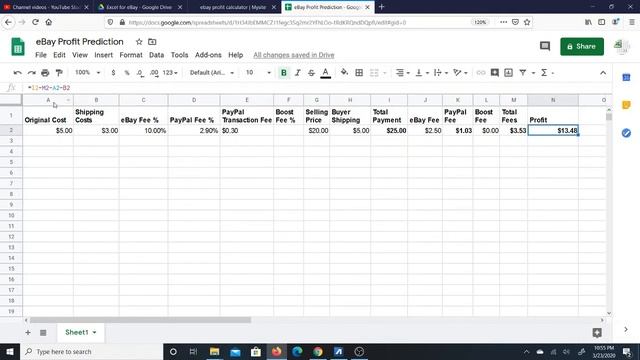Toggle Strikethrough formatting
Image resolution: width=640 pixels, height=360 pixels.
311,73
